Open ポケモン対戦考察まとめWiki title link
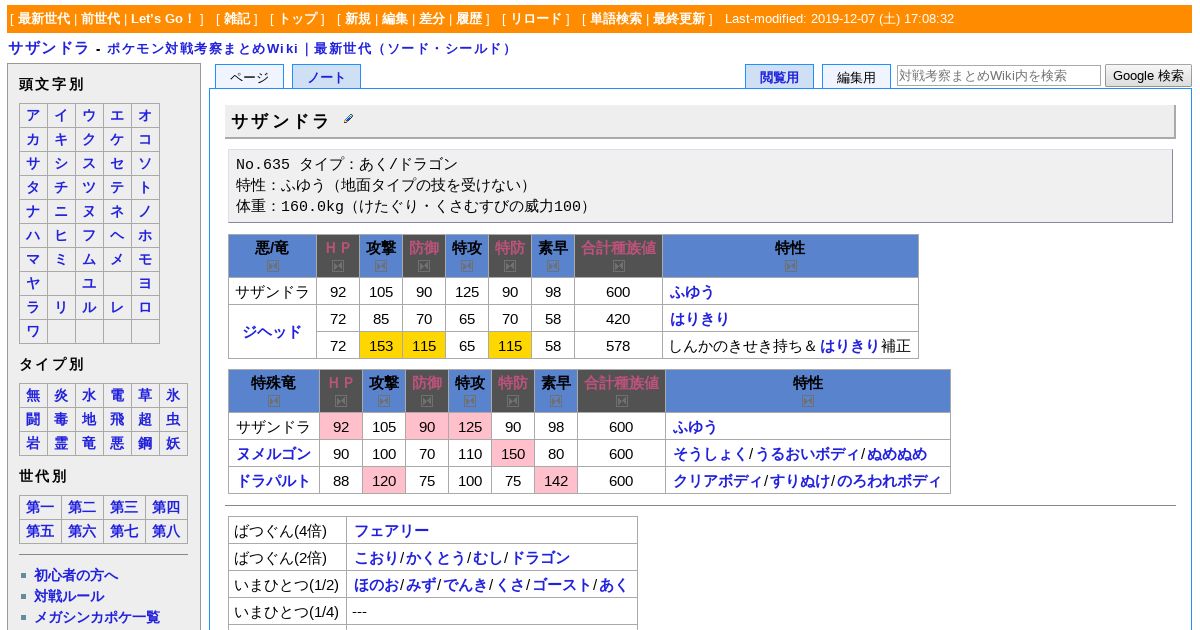 point(202,48)
